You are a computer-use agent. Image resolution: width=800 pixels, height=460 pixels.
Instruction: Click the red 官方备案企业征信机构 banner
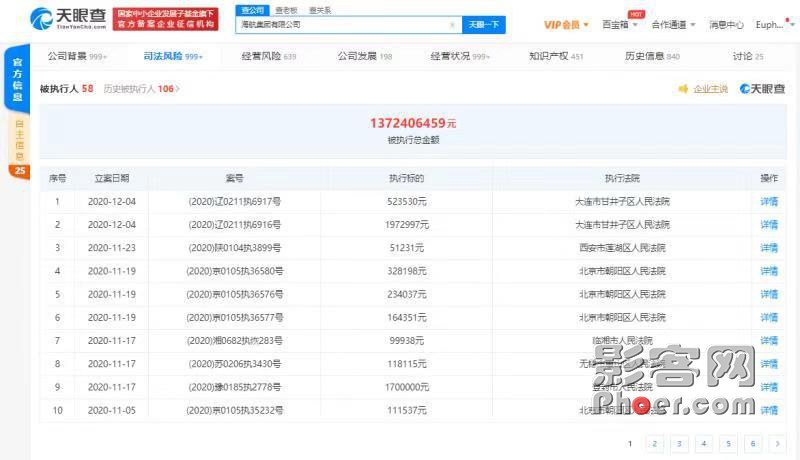tap(165, 19)
